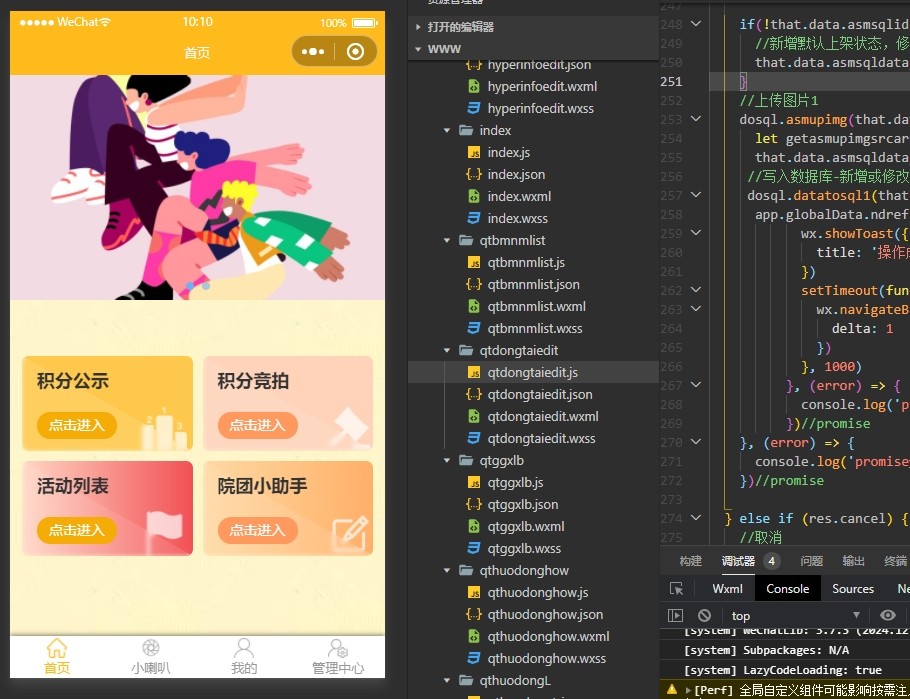Image resolution: width=910 pixels, height=699 pixels.
Task: Open the Wxml debugger tab
Action: tap(727, 589)
